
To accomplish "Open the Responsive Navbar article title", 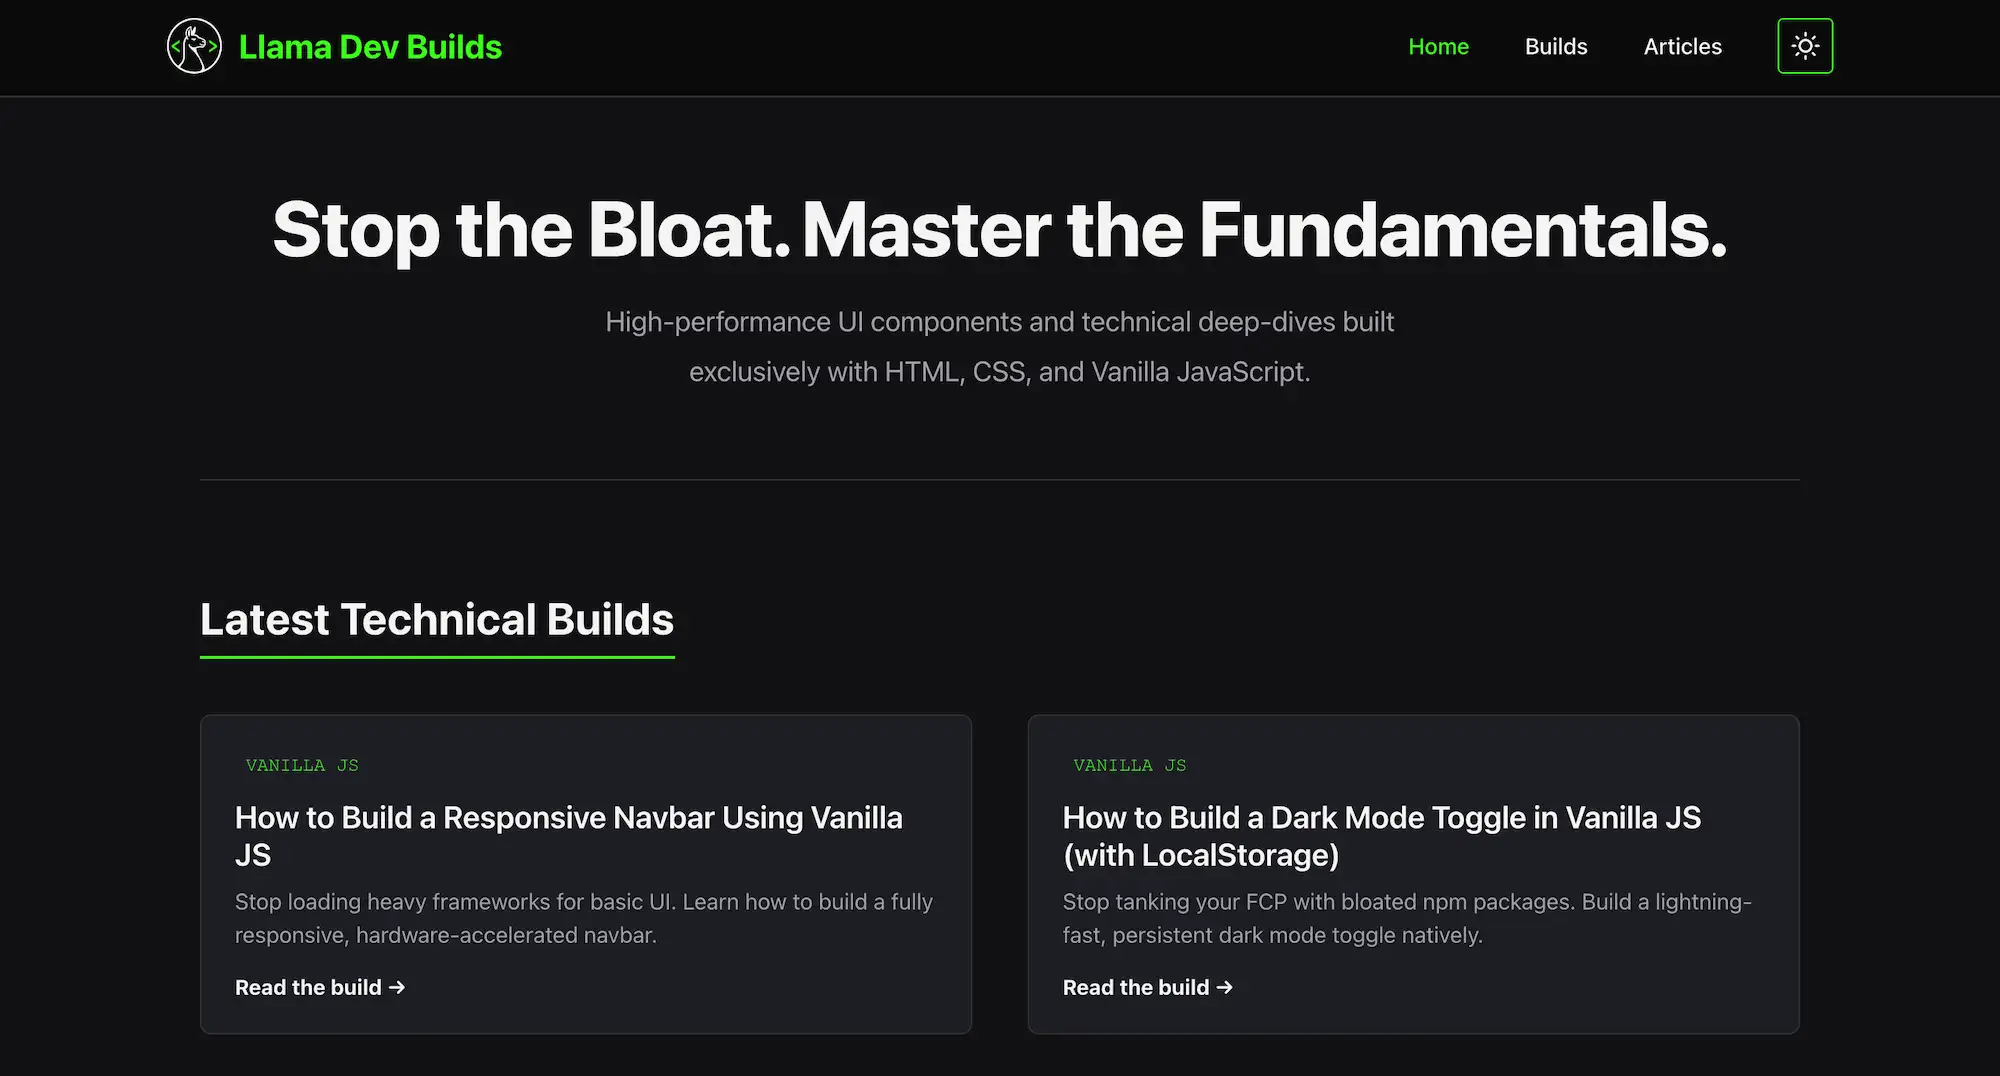I will pyautogui.click(x=569, y=836).
